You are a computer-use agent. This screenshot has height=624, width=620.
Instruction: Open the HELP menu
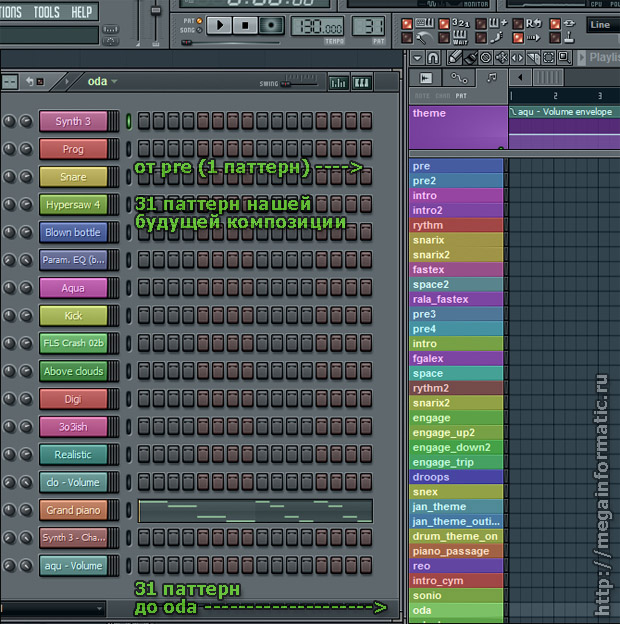pos(82,13)
